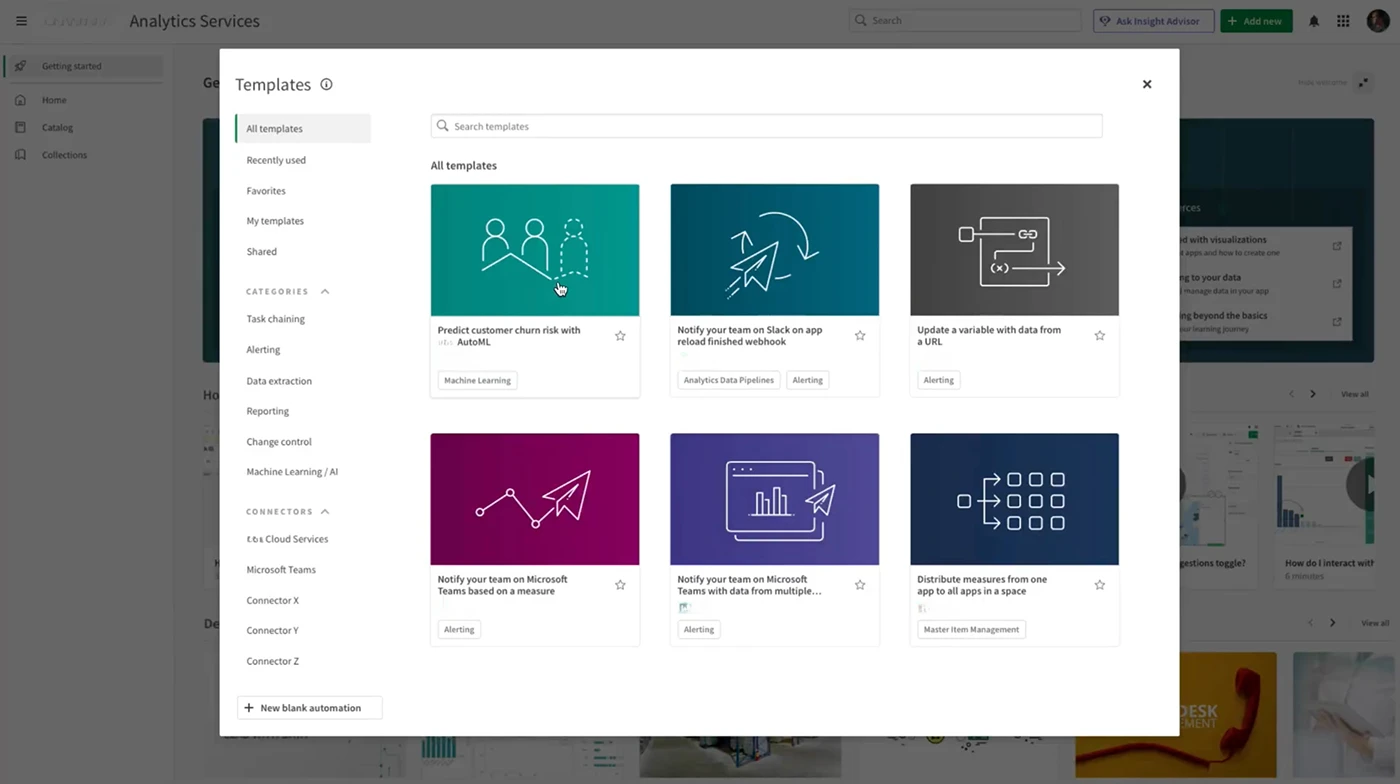Select the Cloud Services connector
Viewport: 1400px width, 784px height.
click(x=287, y=539)
